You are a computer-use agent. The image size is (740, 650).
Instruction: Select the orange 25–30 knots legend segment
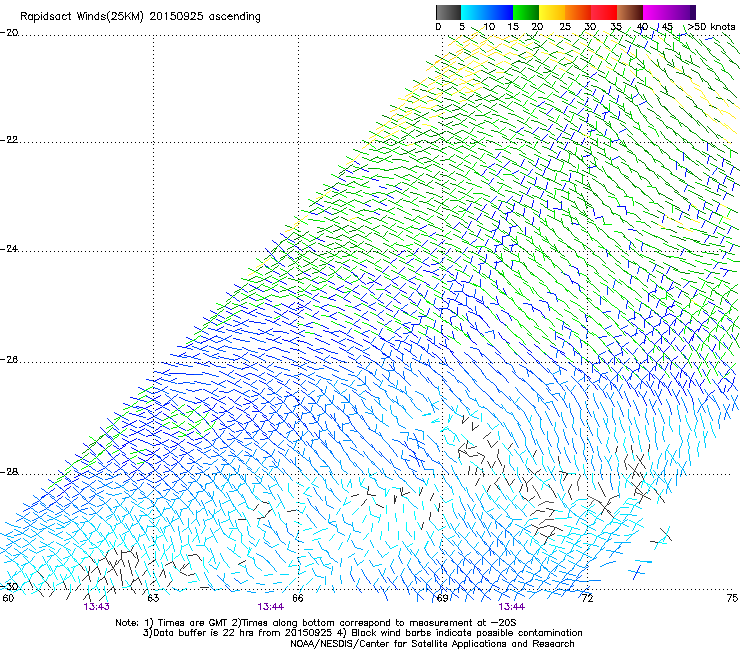tap(578, 12)
